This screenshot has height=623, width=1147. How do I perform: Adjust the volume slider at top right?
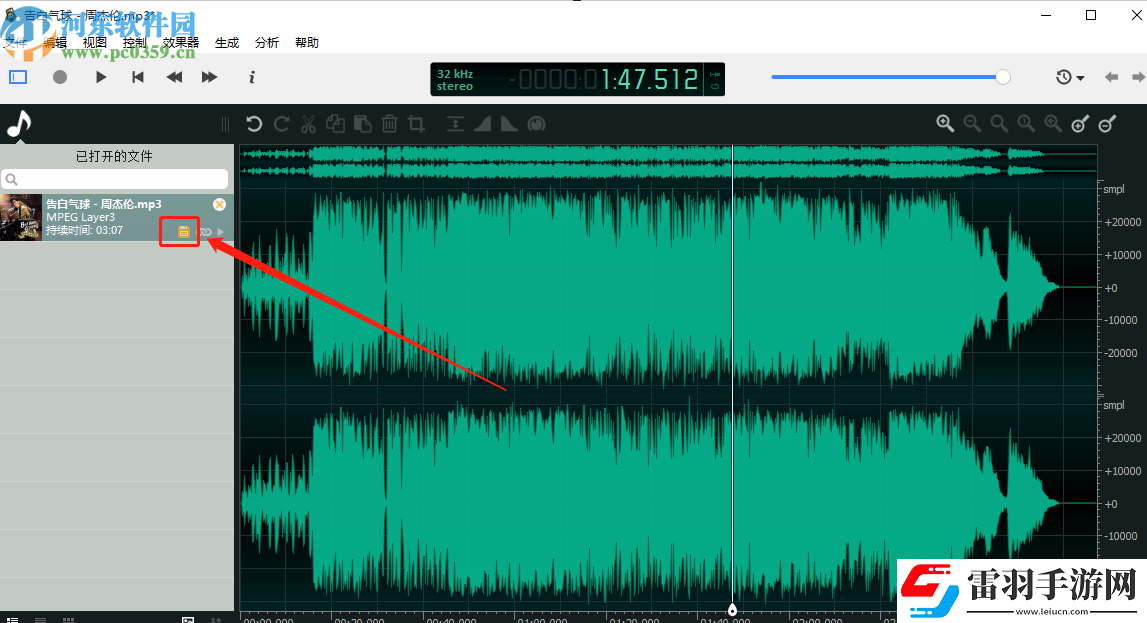(x=890, y=76)
